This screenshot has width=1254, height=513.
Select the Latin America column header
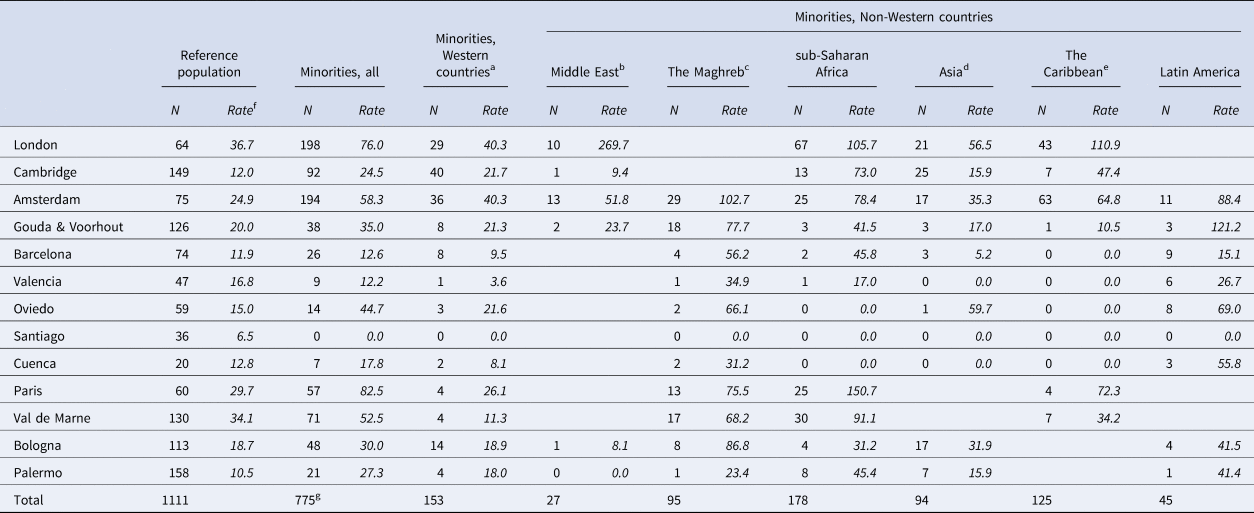[1200, 72]
